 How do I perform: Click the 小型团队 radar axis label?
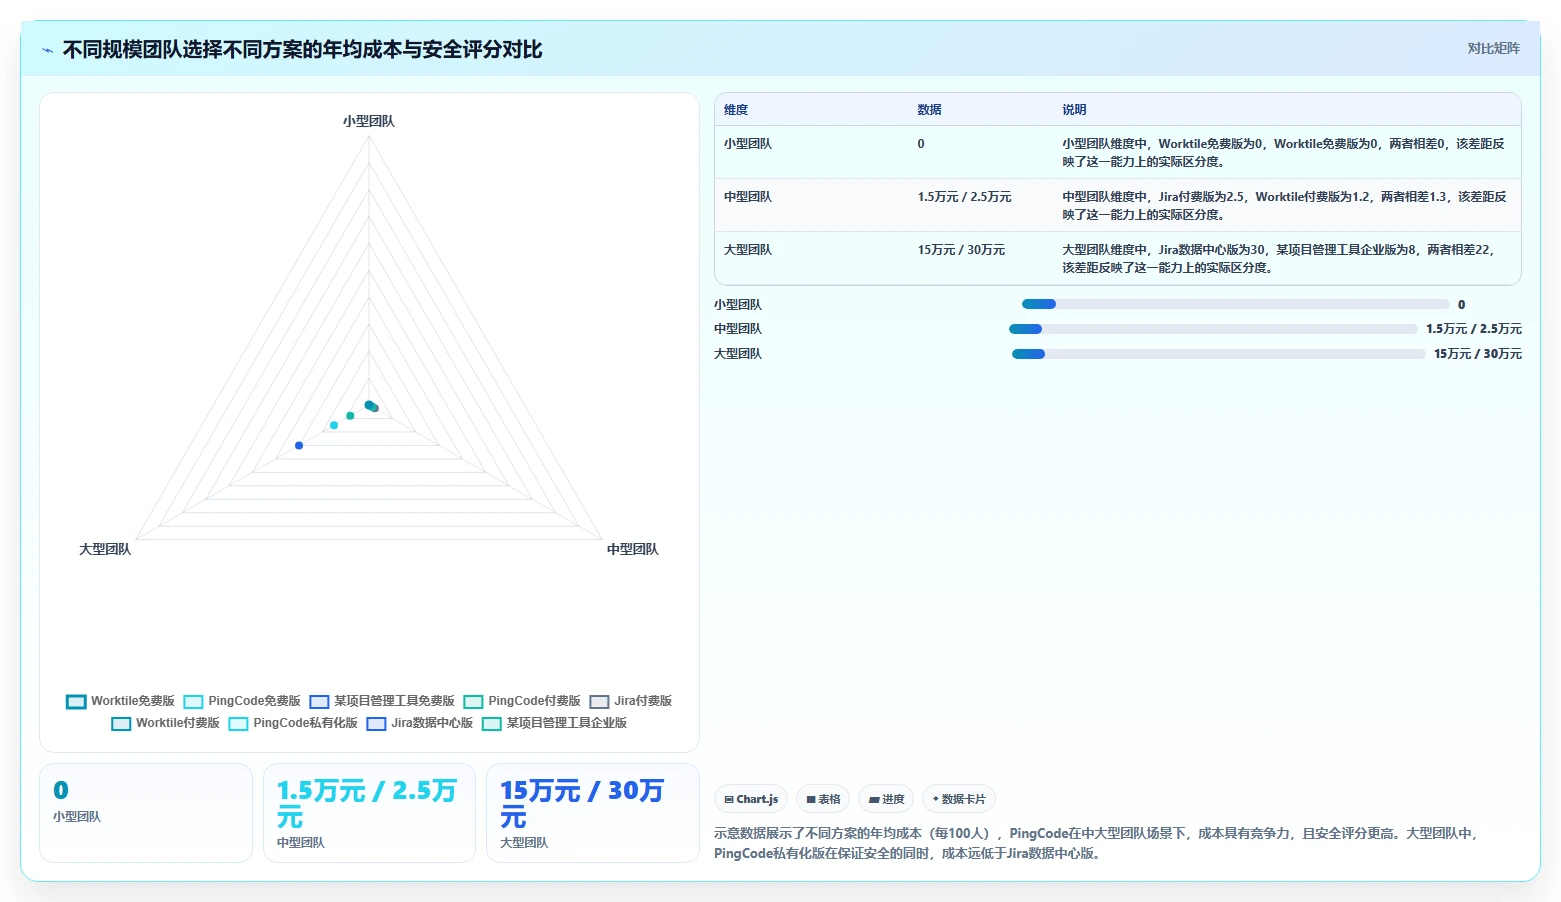(369, 121)
